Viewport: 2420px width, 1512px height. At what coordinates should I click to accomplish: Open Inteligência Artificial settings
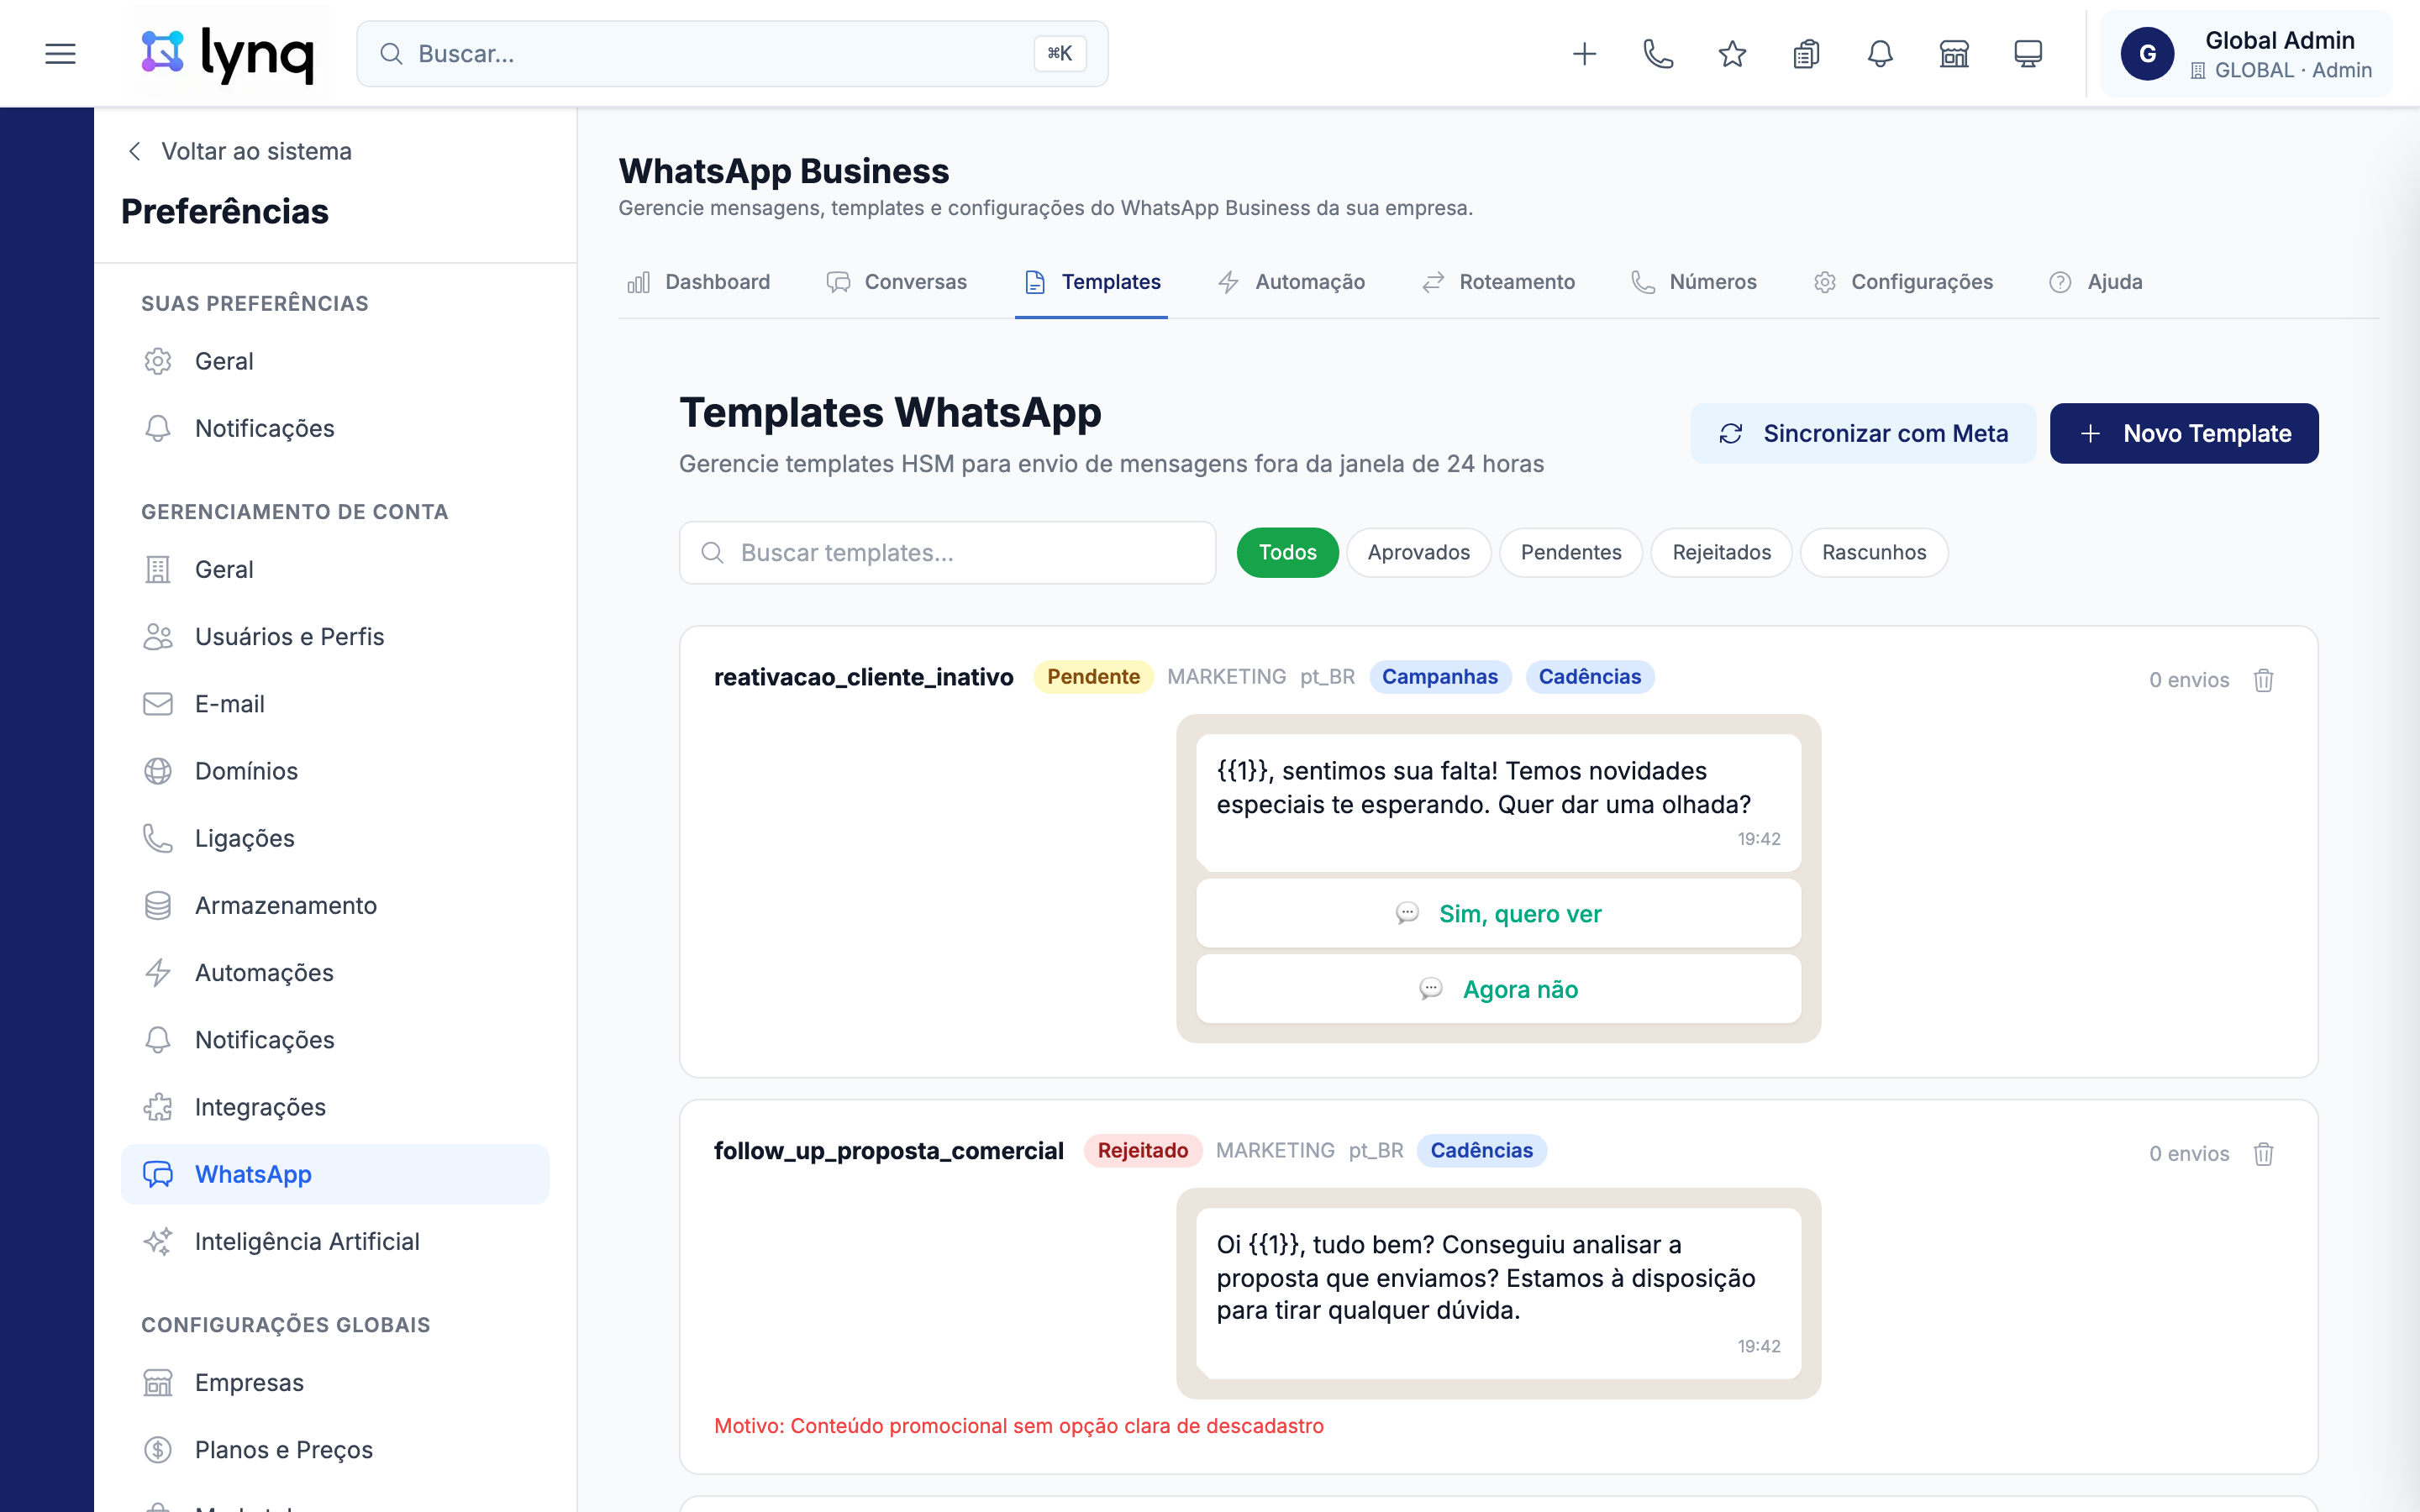pyautogui.click(x=335, y=1241)
